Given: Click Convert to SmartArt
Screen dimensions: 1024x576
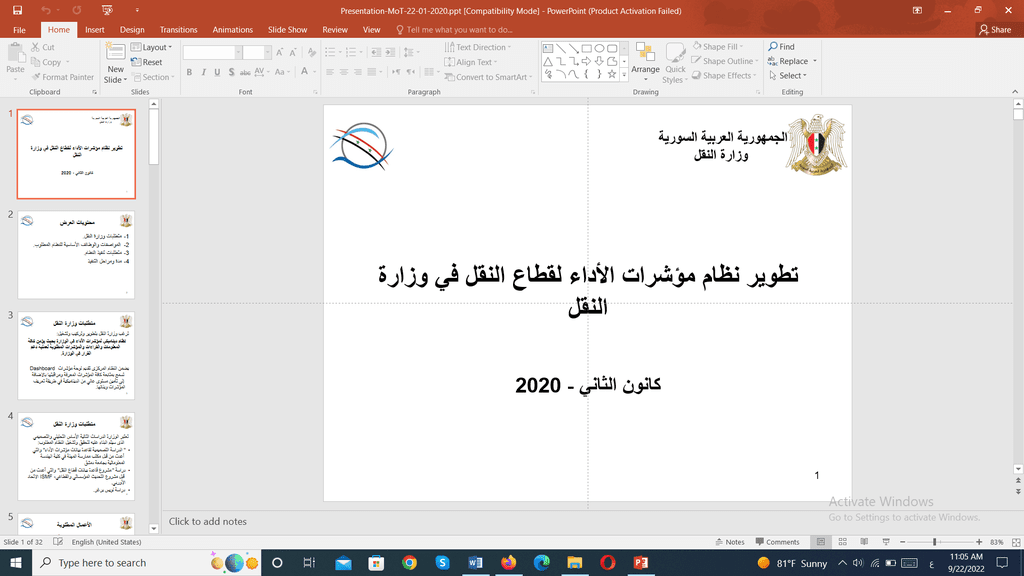Looking at the screenshot, I should tap(488, 77).
